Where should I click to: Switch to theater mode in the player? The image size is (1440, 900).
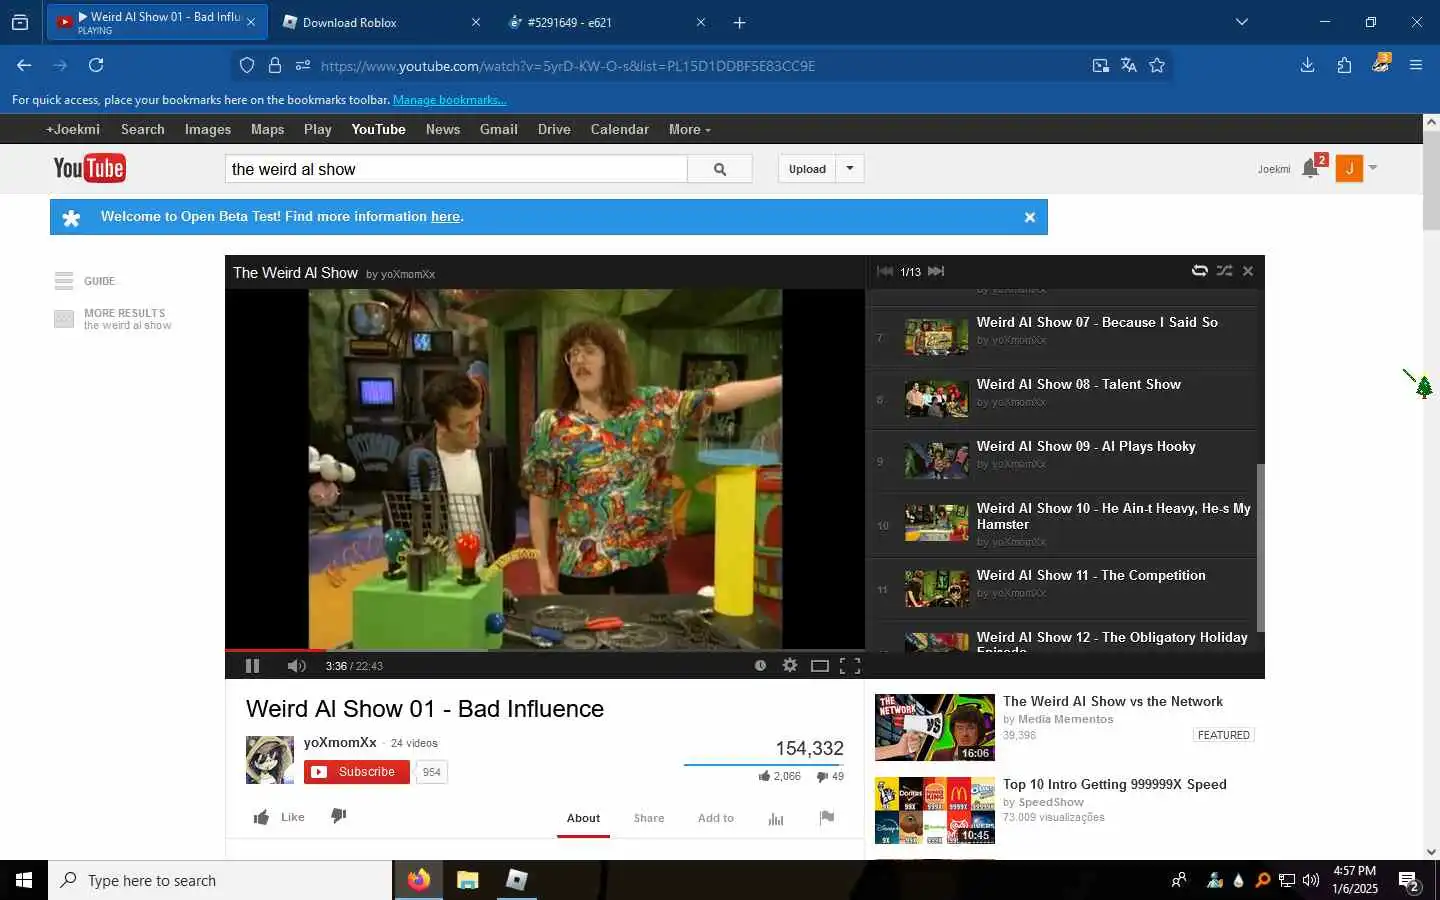tap(820, 665)
